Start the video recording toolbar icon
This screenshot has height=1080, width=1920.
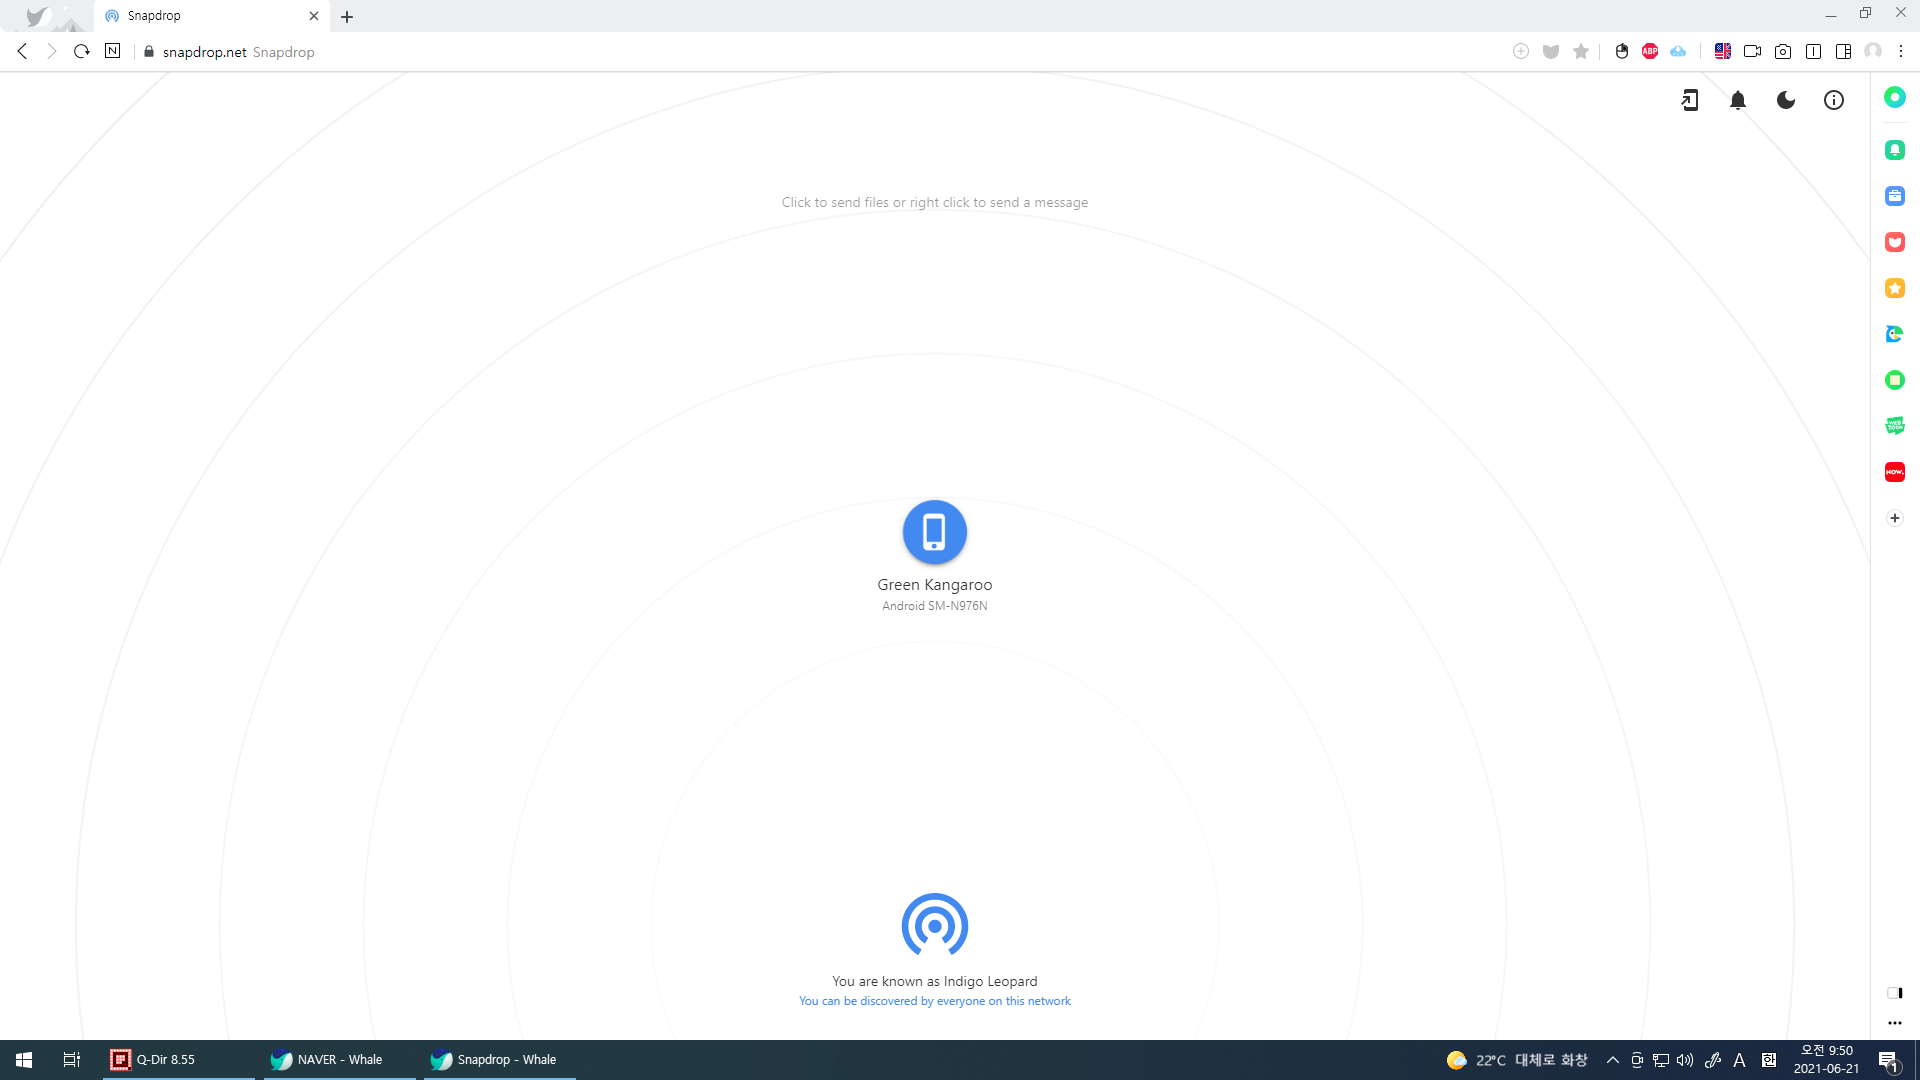tap(1752, 51)
